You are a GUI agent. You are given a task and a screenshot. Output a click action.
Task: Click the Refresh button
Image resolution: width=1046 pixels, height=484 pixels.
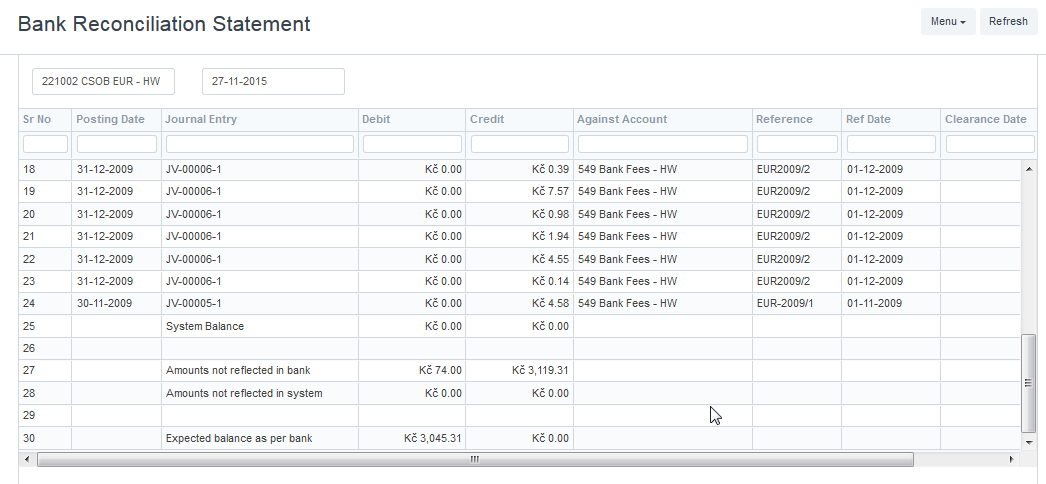[x=1008, y=21]
